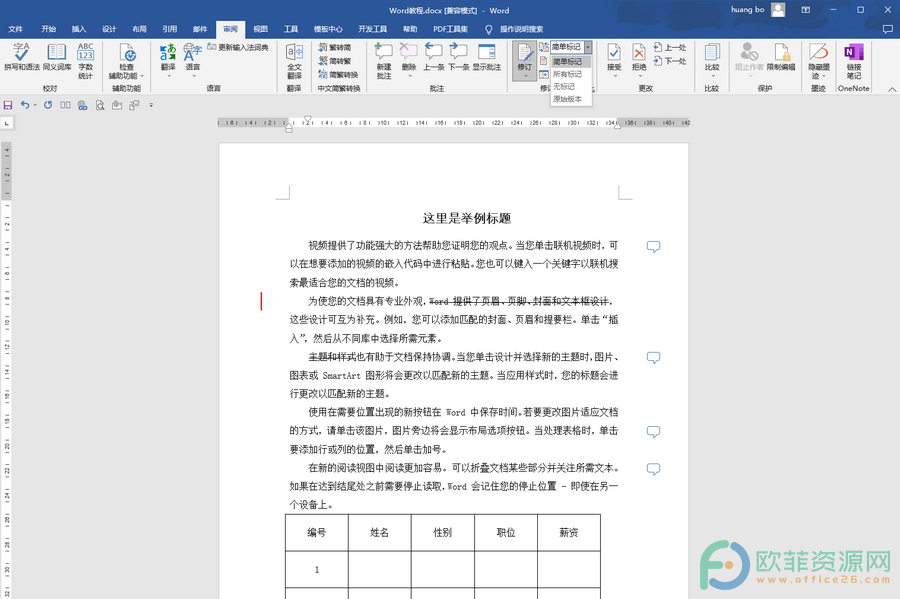This screenshot has height=599, width=900.
Task: Undo last action
Action: [x=25, y=105]
